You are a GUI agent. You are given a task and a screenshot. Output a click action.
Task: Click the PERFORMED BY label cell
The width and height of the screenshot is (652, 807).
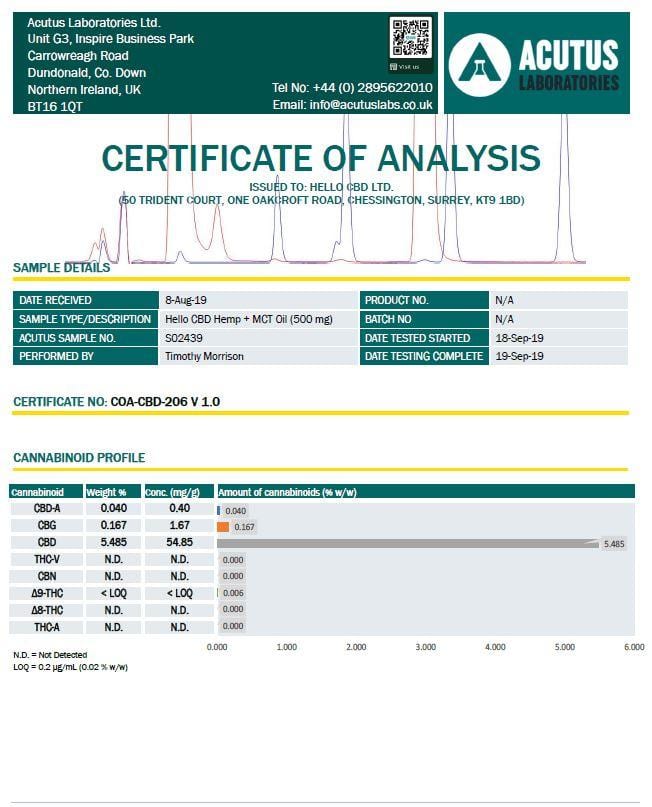pos(85,356)
